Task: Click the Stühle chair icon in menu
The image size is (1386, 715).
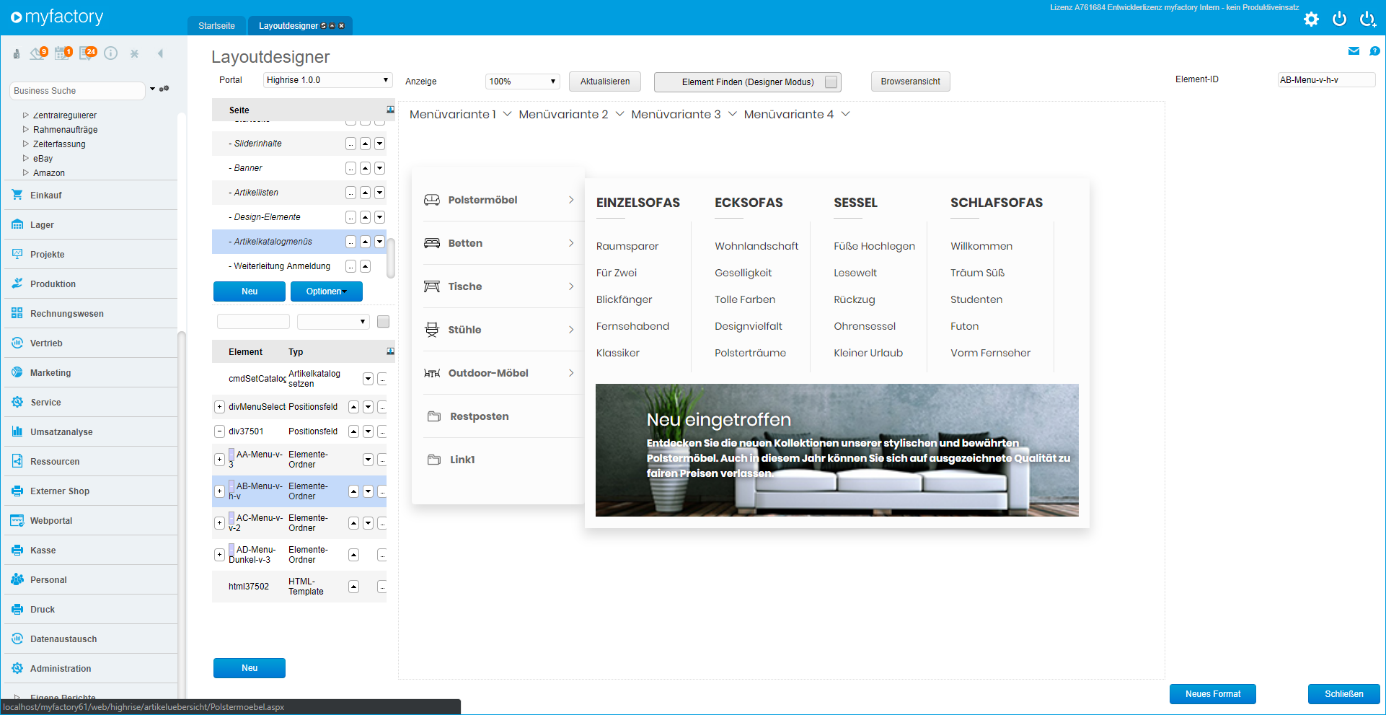Action: pyautogui.click(x=432, y=329)
